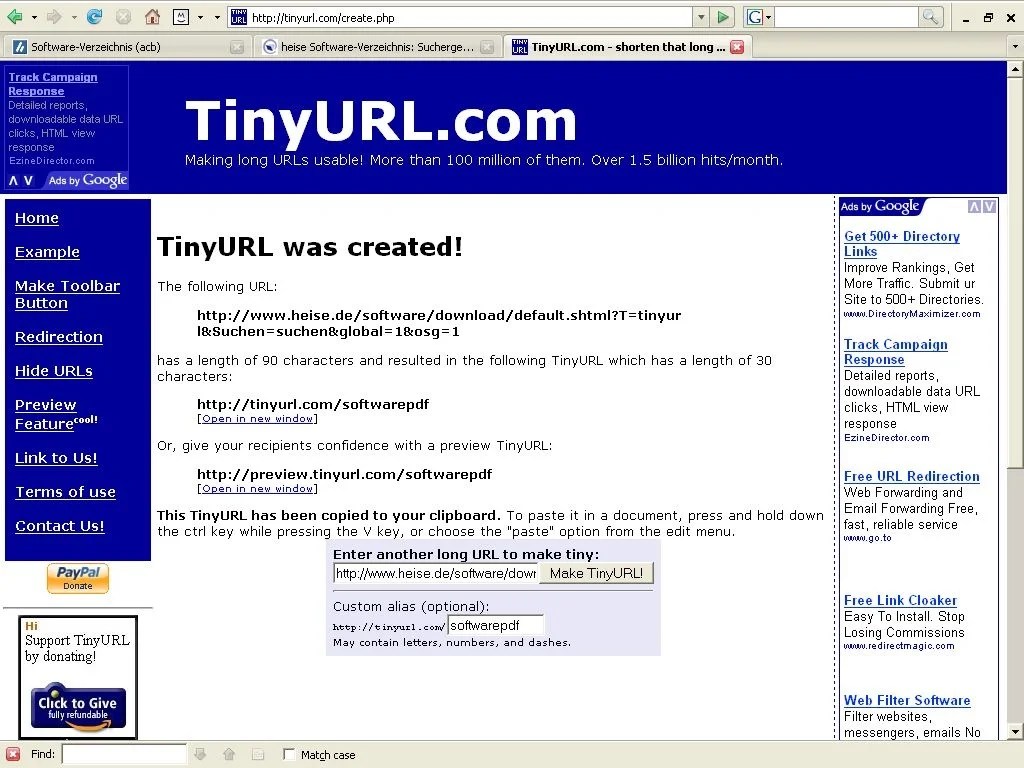Image resolution: width=1024 pixels, height=768 pixels.
Task: Select the TinyURL.com tab
Action: 628,46
